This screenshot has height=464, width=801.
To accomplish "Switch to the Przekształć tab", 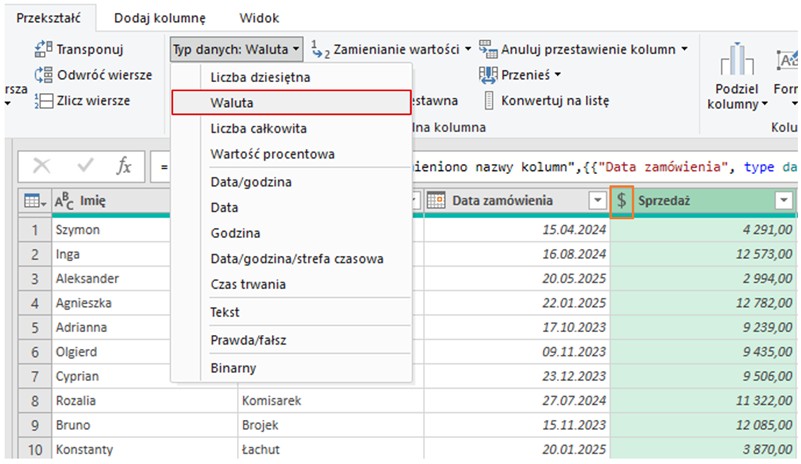I will (48, 18).
